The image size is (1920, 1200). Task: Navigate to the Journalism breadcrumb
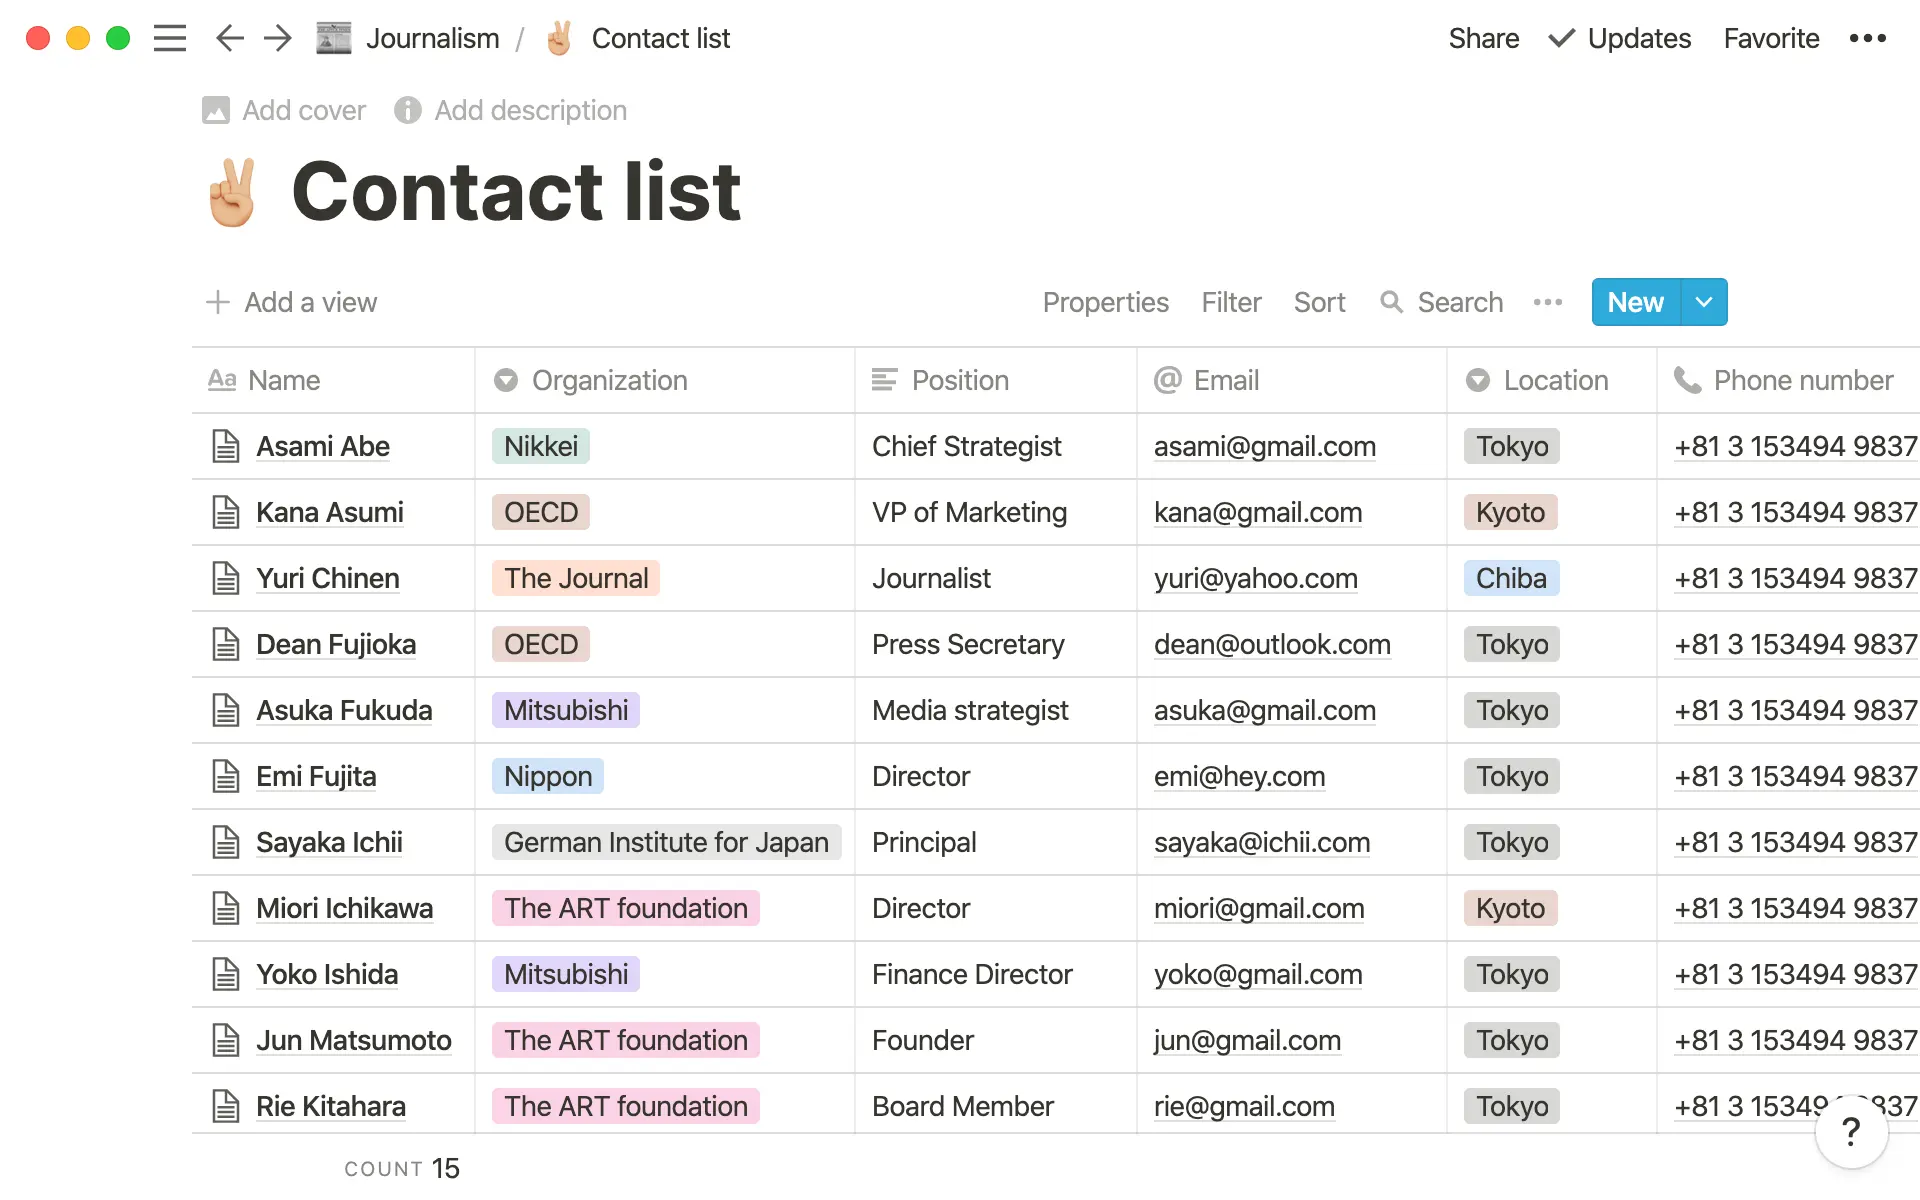[x=432, y=38]
